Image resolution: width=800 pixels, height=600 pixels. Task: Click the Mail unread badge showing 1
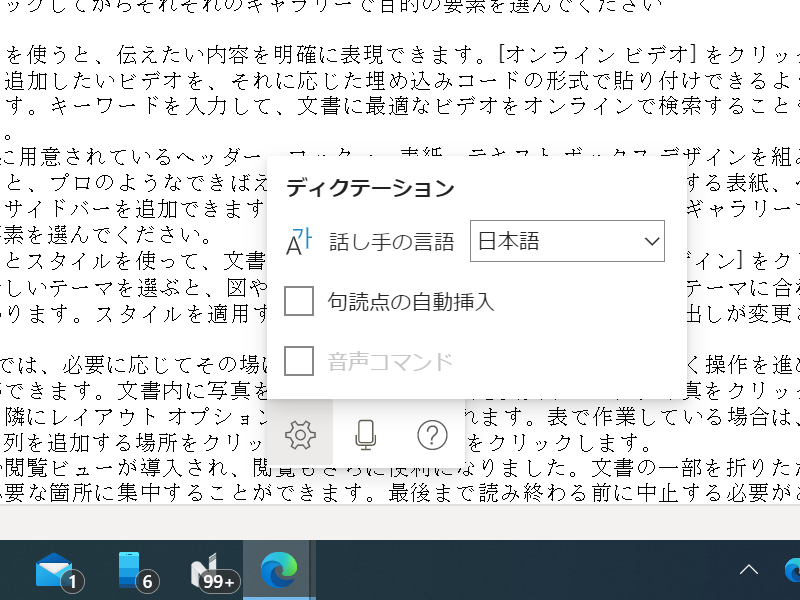click(73, 581)
